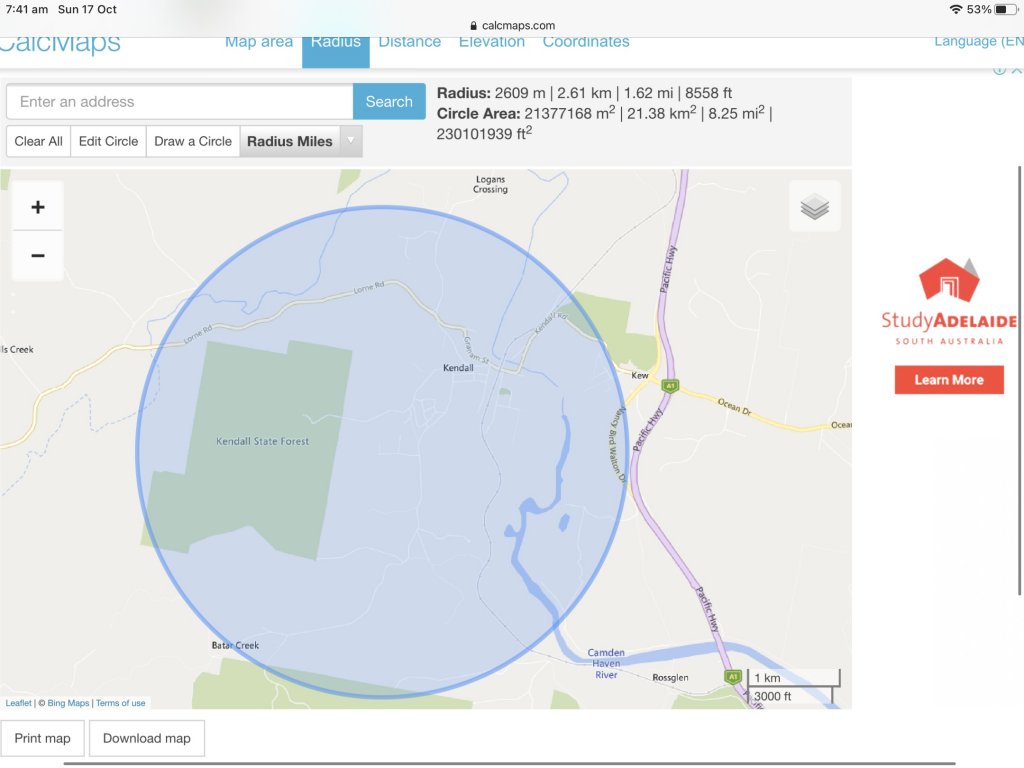The image size is (1024, 768).
Task: Click the StudyAdelaide logo in ad
Action: 948,301
